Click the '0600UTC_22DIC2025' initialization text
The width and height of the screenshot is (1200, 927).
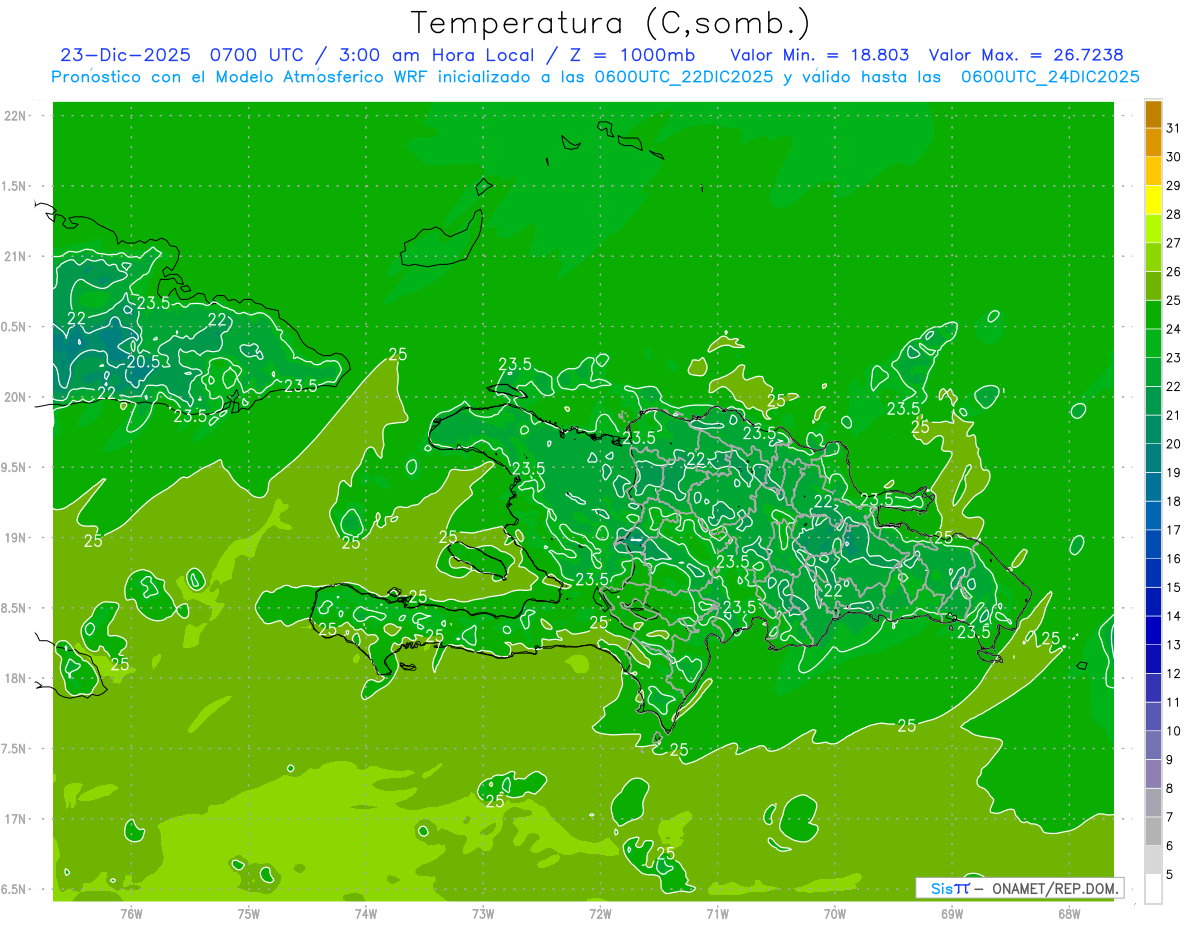click(x=684, y=77)
